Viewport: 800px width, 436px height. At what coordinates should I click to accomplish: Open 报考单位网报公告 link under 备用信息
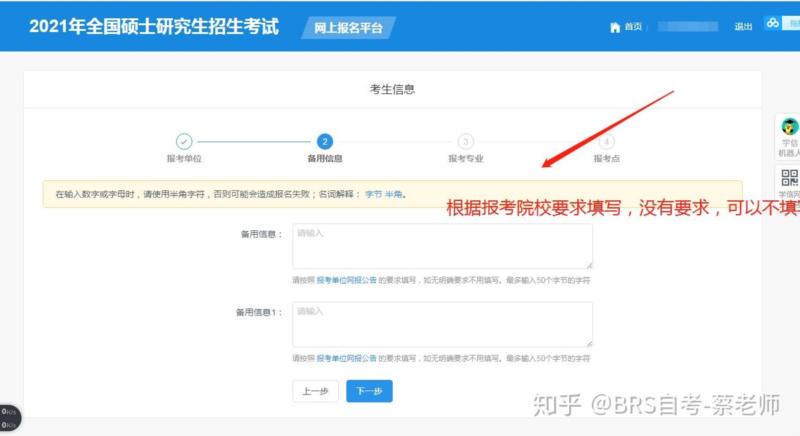click(x=346, y=280)
